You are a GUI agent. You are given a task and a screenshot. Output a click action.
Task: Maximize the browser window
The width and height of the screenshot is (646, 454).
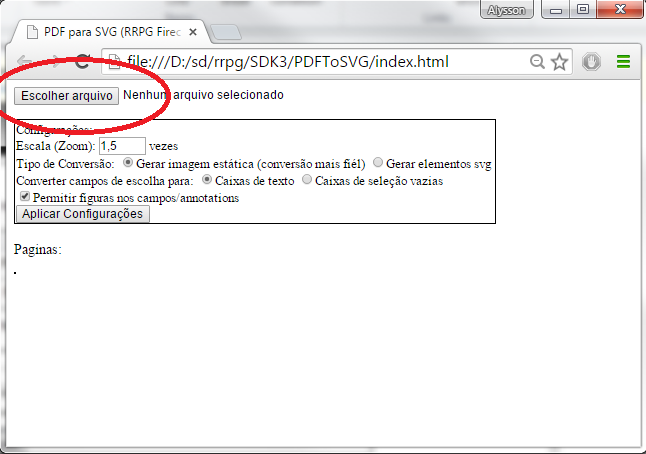(582, 11)
